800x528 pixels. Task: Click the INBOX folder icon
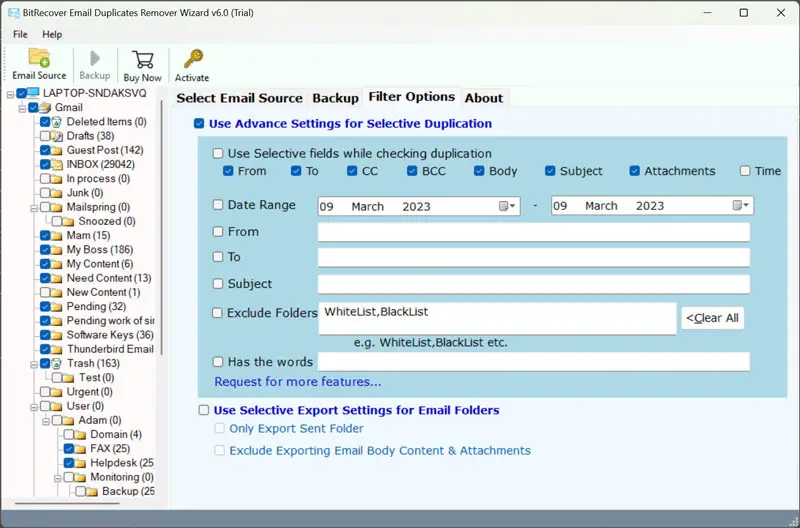pos(57,164)
